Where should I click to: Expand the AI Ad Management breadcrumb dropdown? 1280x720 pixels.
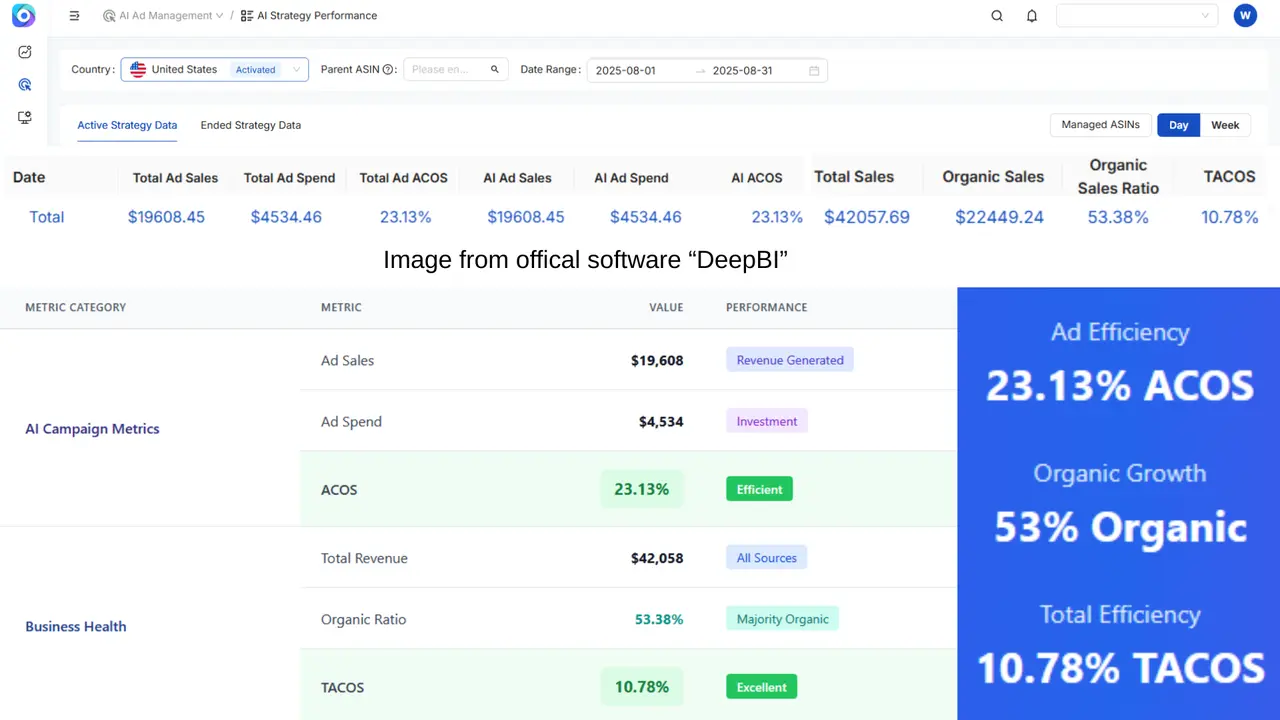click(219, 15)
